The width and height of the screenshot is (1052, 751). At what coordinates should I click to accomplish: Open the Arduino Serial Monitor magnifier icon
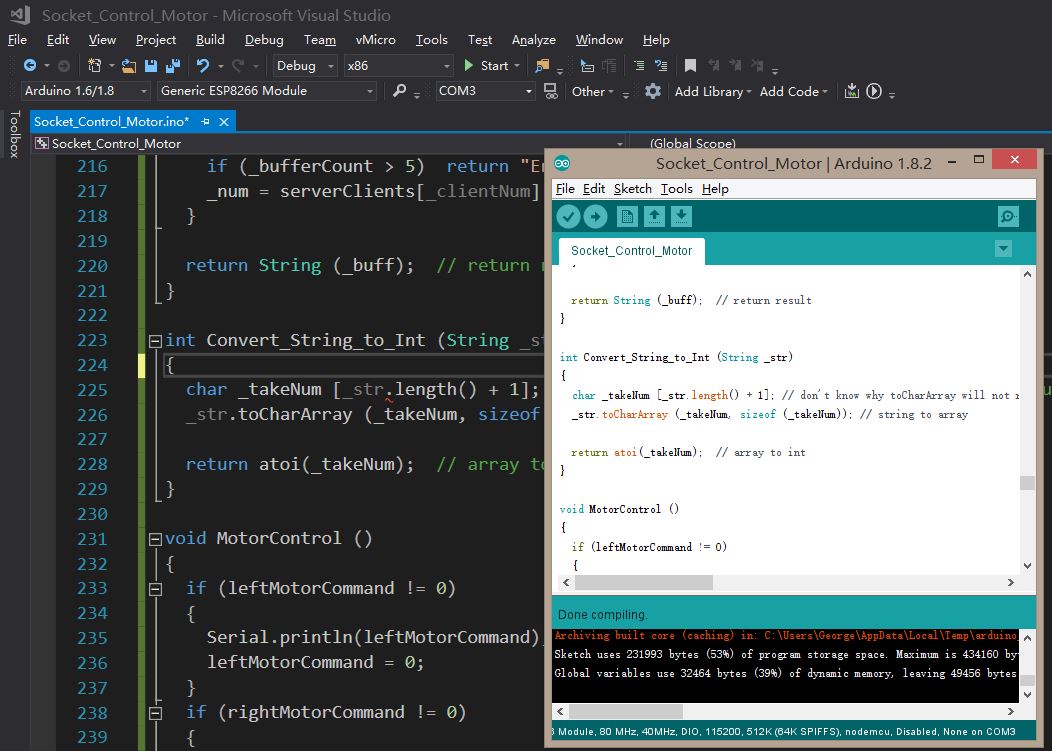coord(1008,217)
